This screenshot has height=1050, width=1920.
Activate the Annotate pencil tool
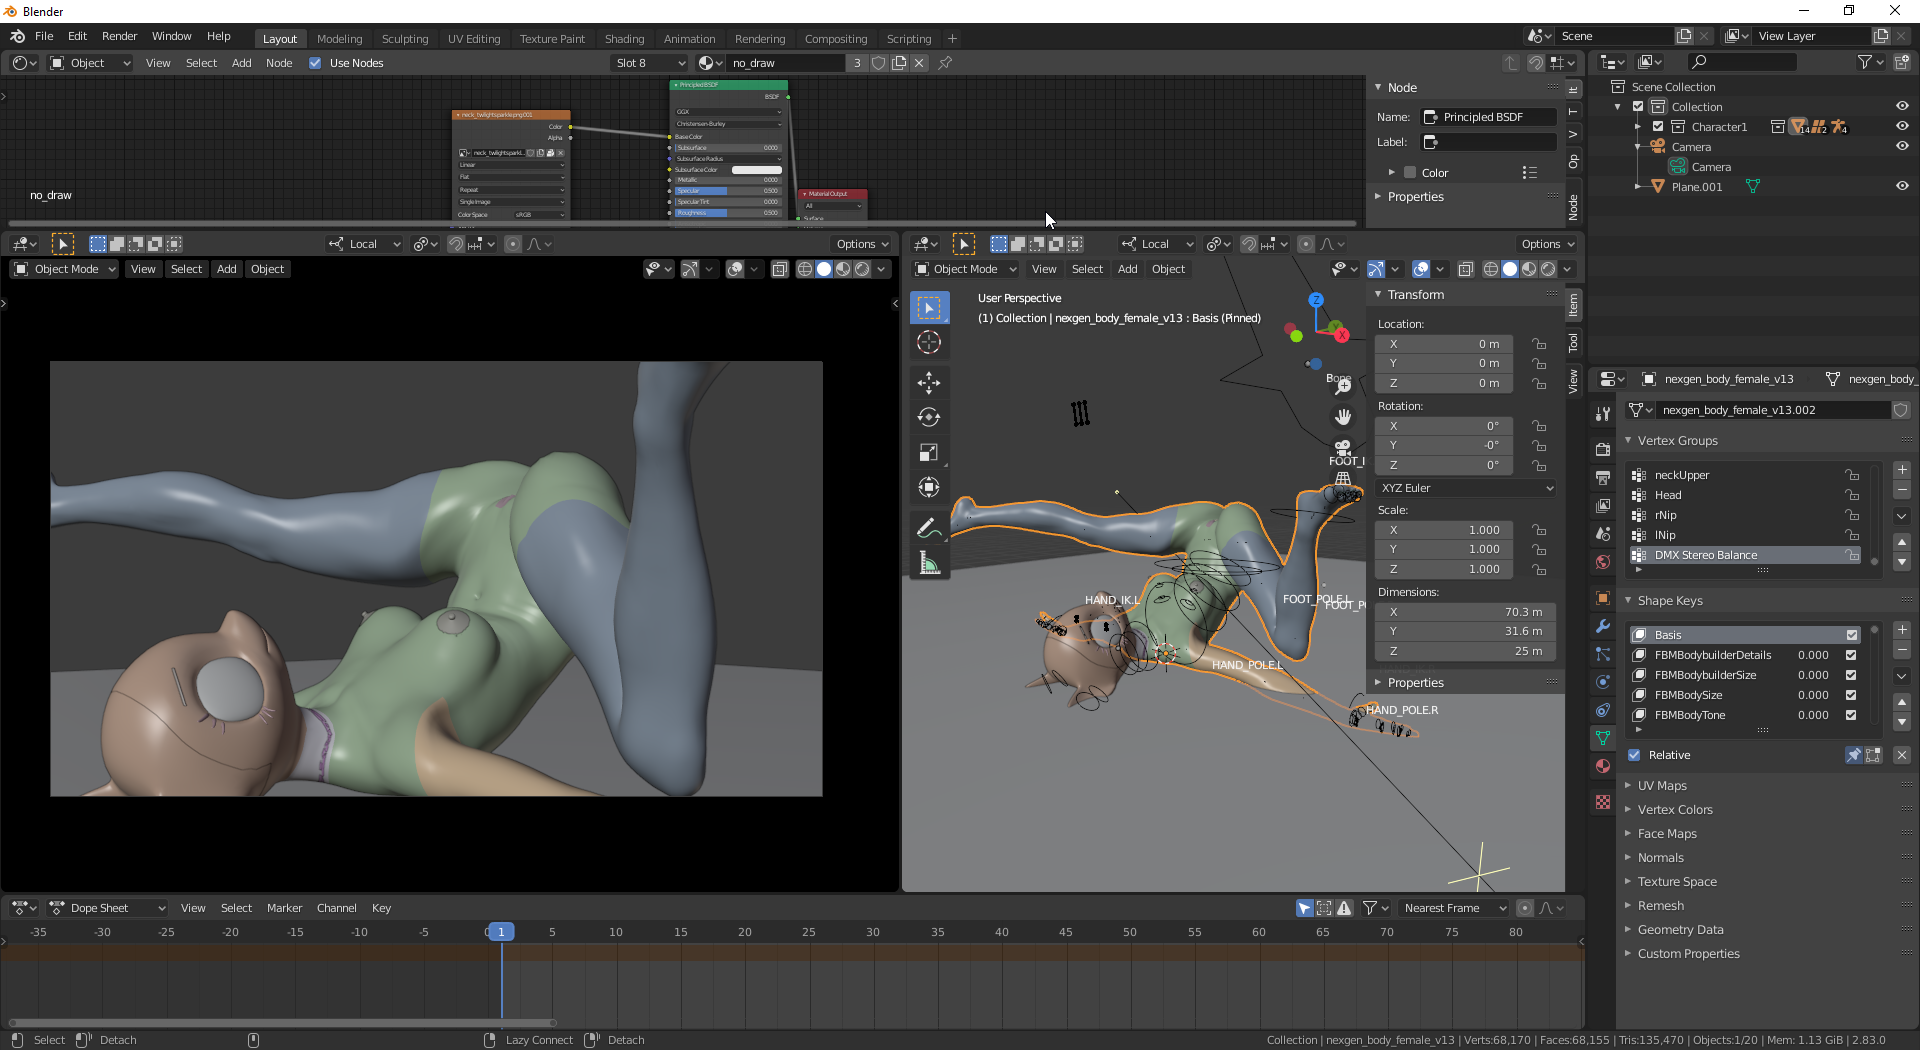tap(929, 527)
